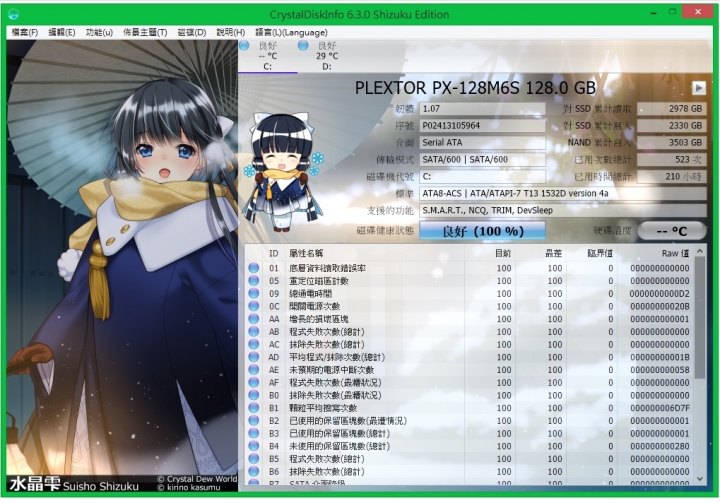Viewport: 720px width, 503px height.
Task: Click raw value 00000006D7F
Action: [x=660, y=408]
